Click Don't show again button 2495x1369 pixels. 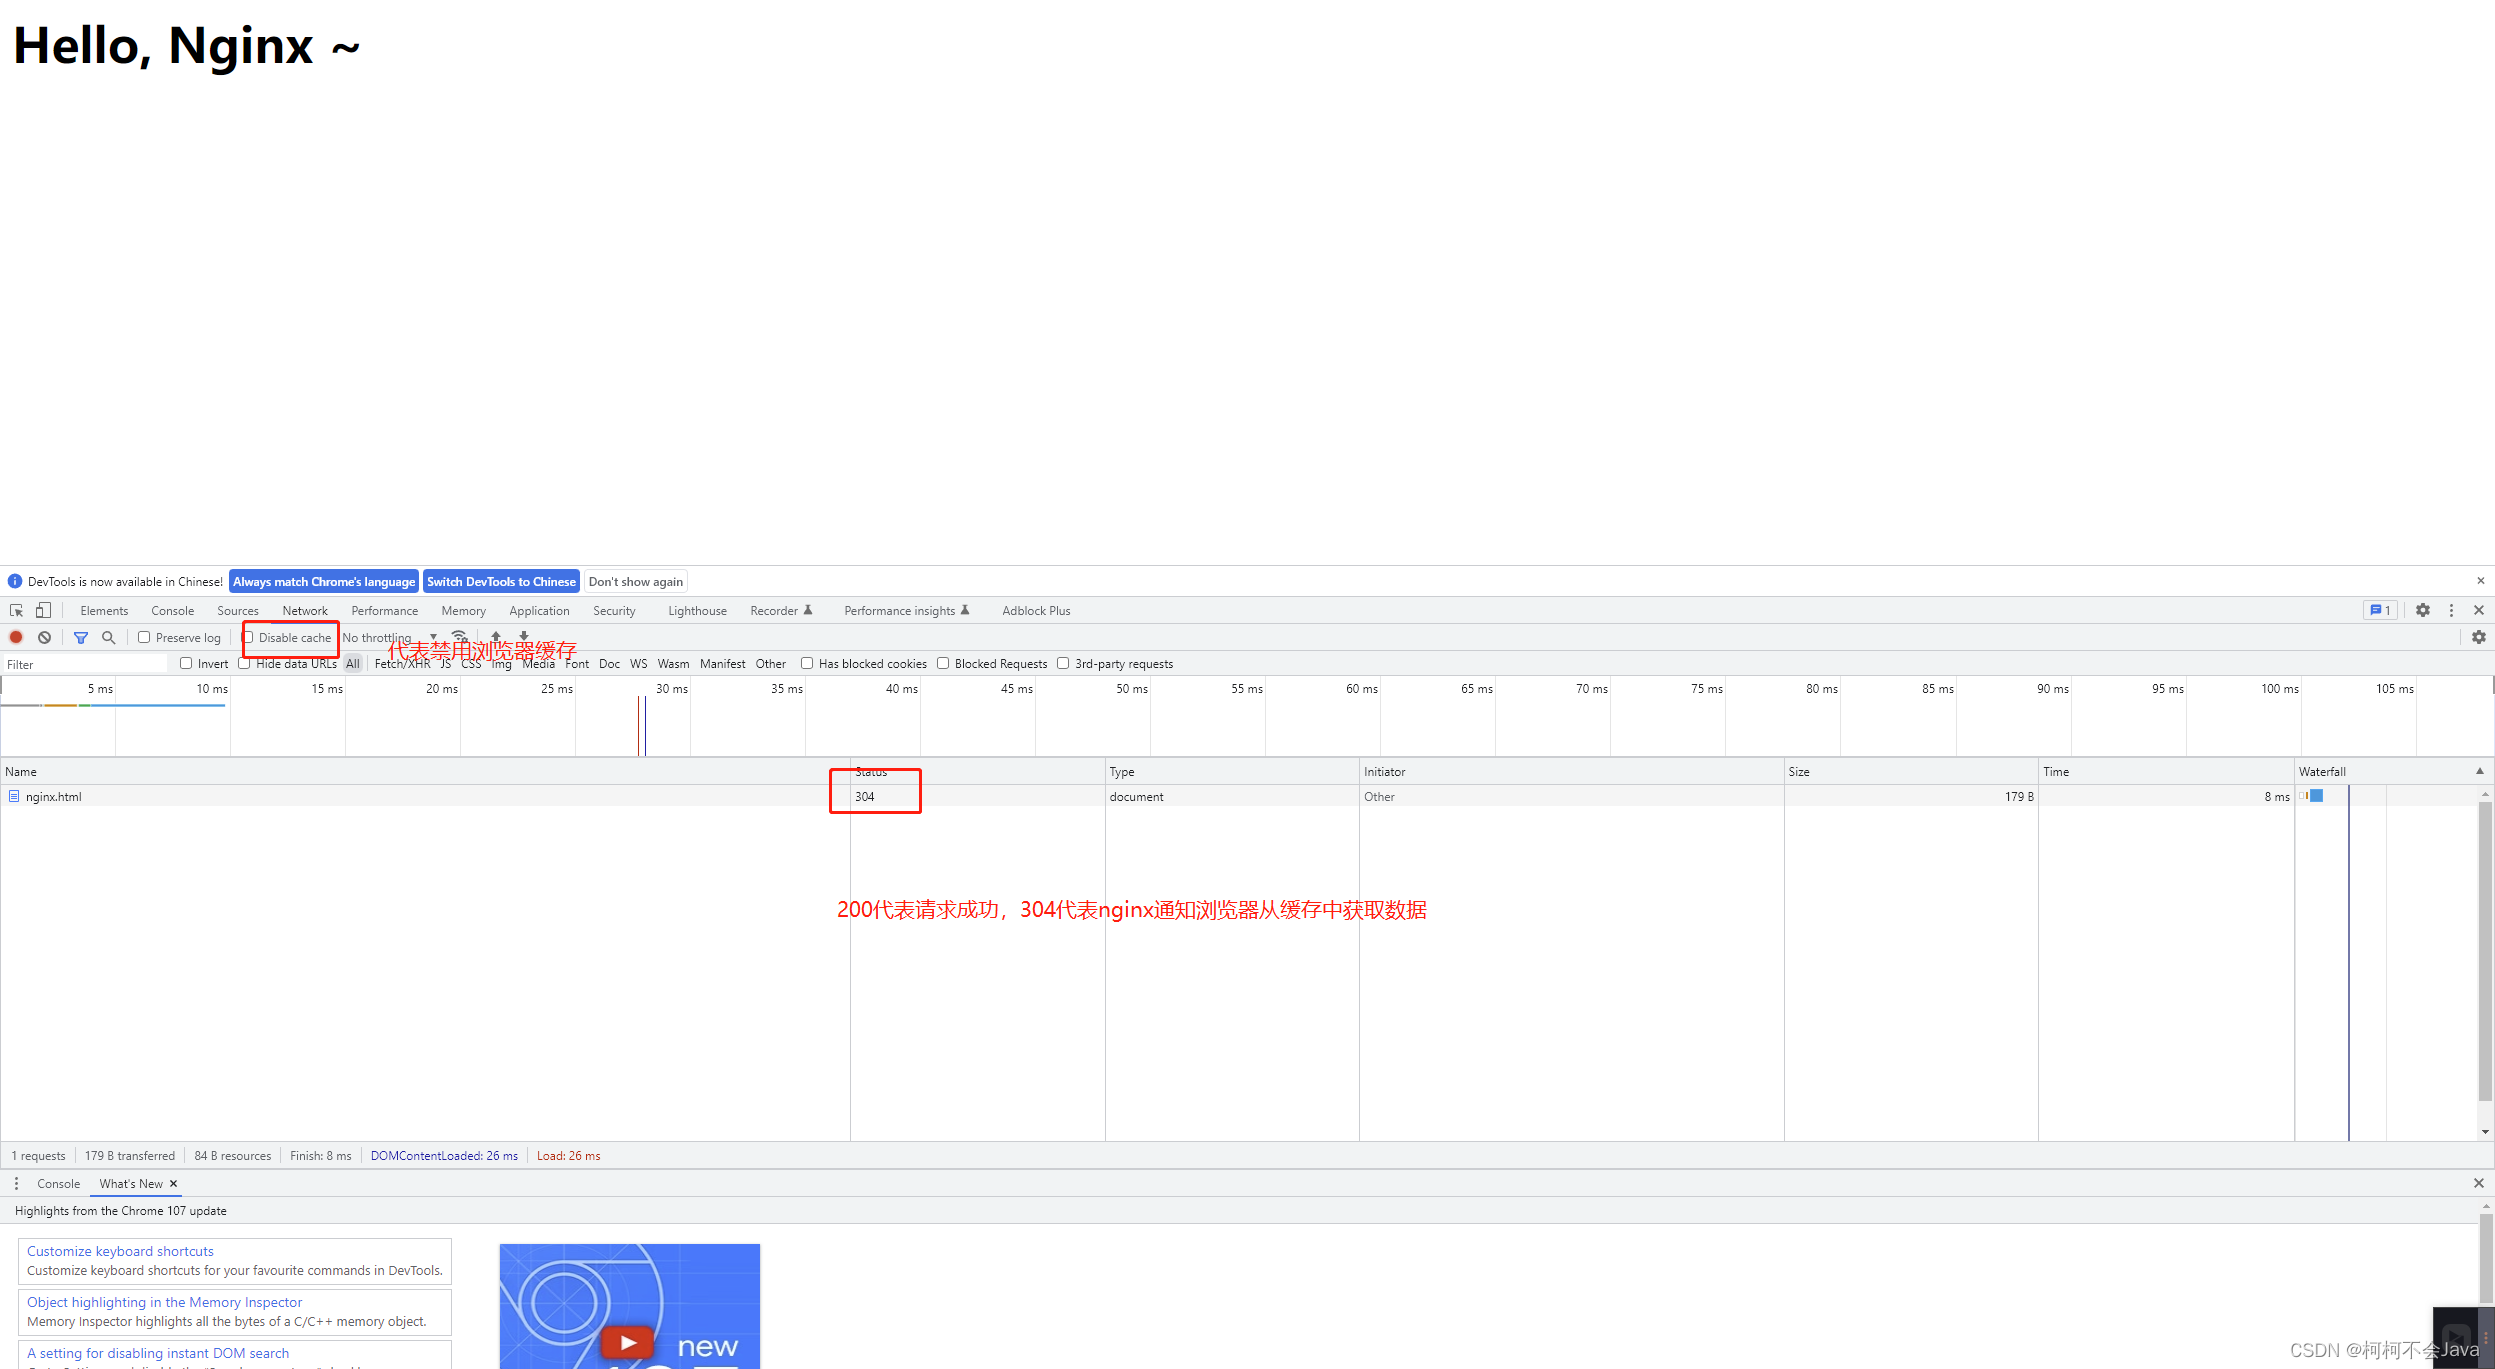[636, 581]
